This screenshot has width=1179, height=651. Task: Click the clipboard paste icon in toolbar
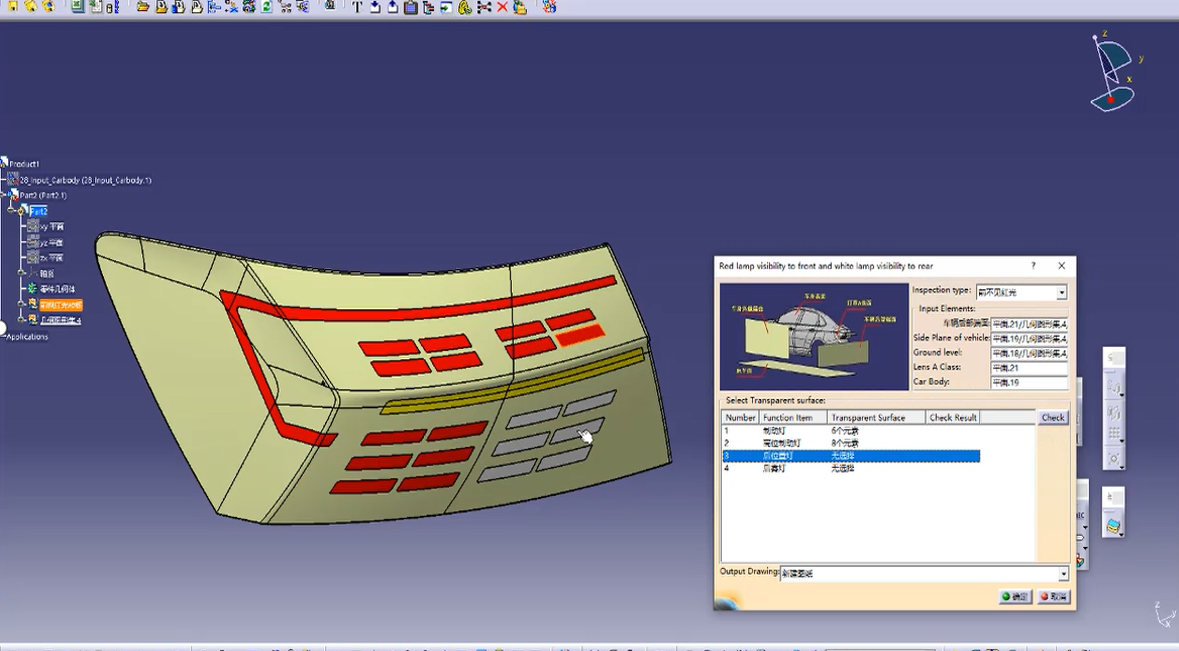click(410, 7)
